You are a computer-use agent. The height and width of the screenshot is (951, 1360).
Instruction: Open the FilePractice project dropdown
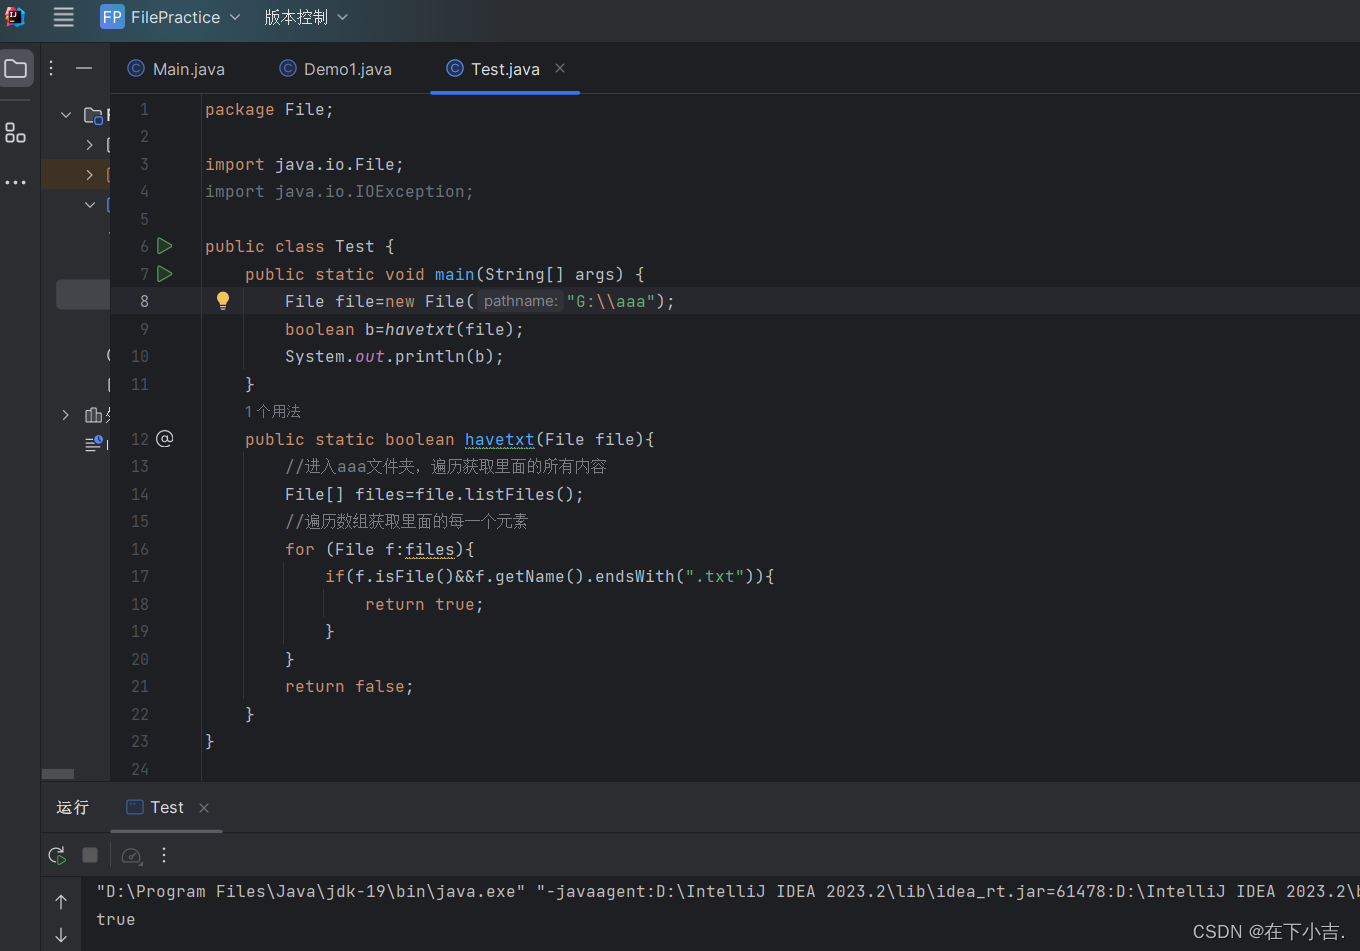[171, 17]
